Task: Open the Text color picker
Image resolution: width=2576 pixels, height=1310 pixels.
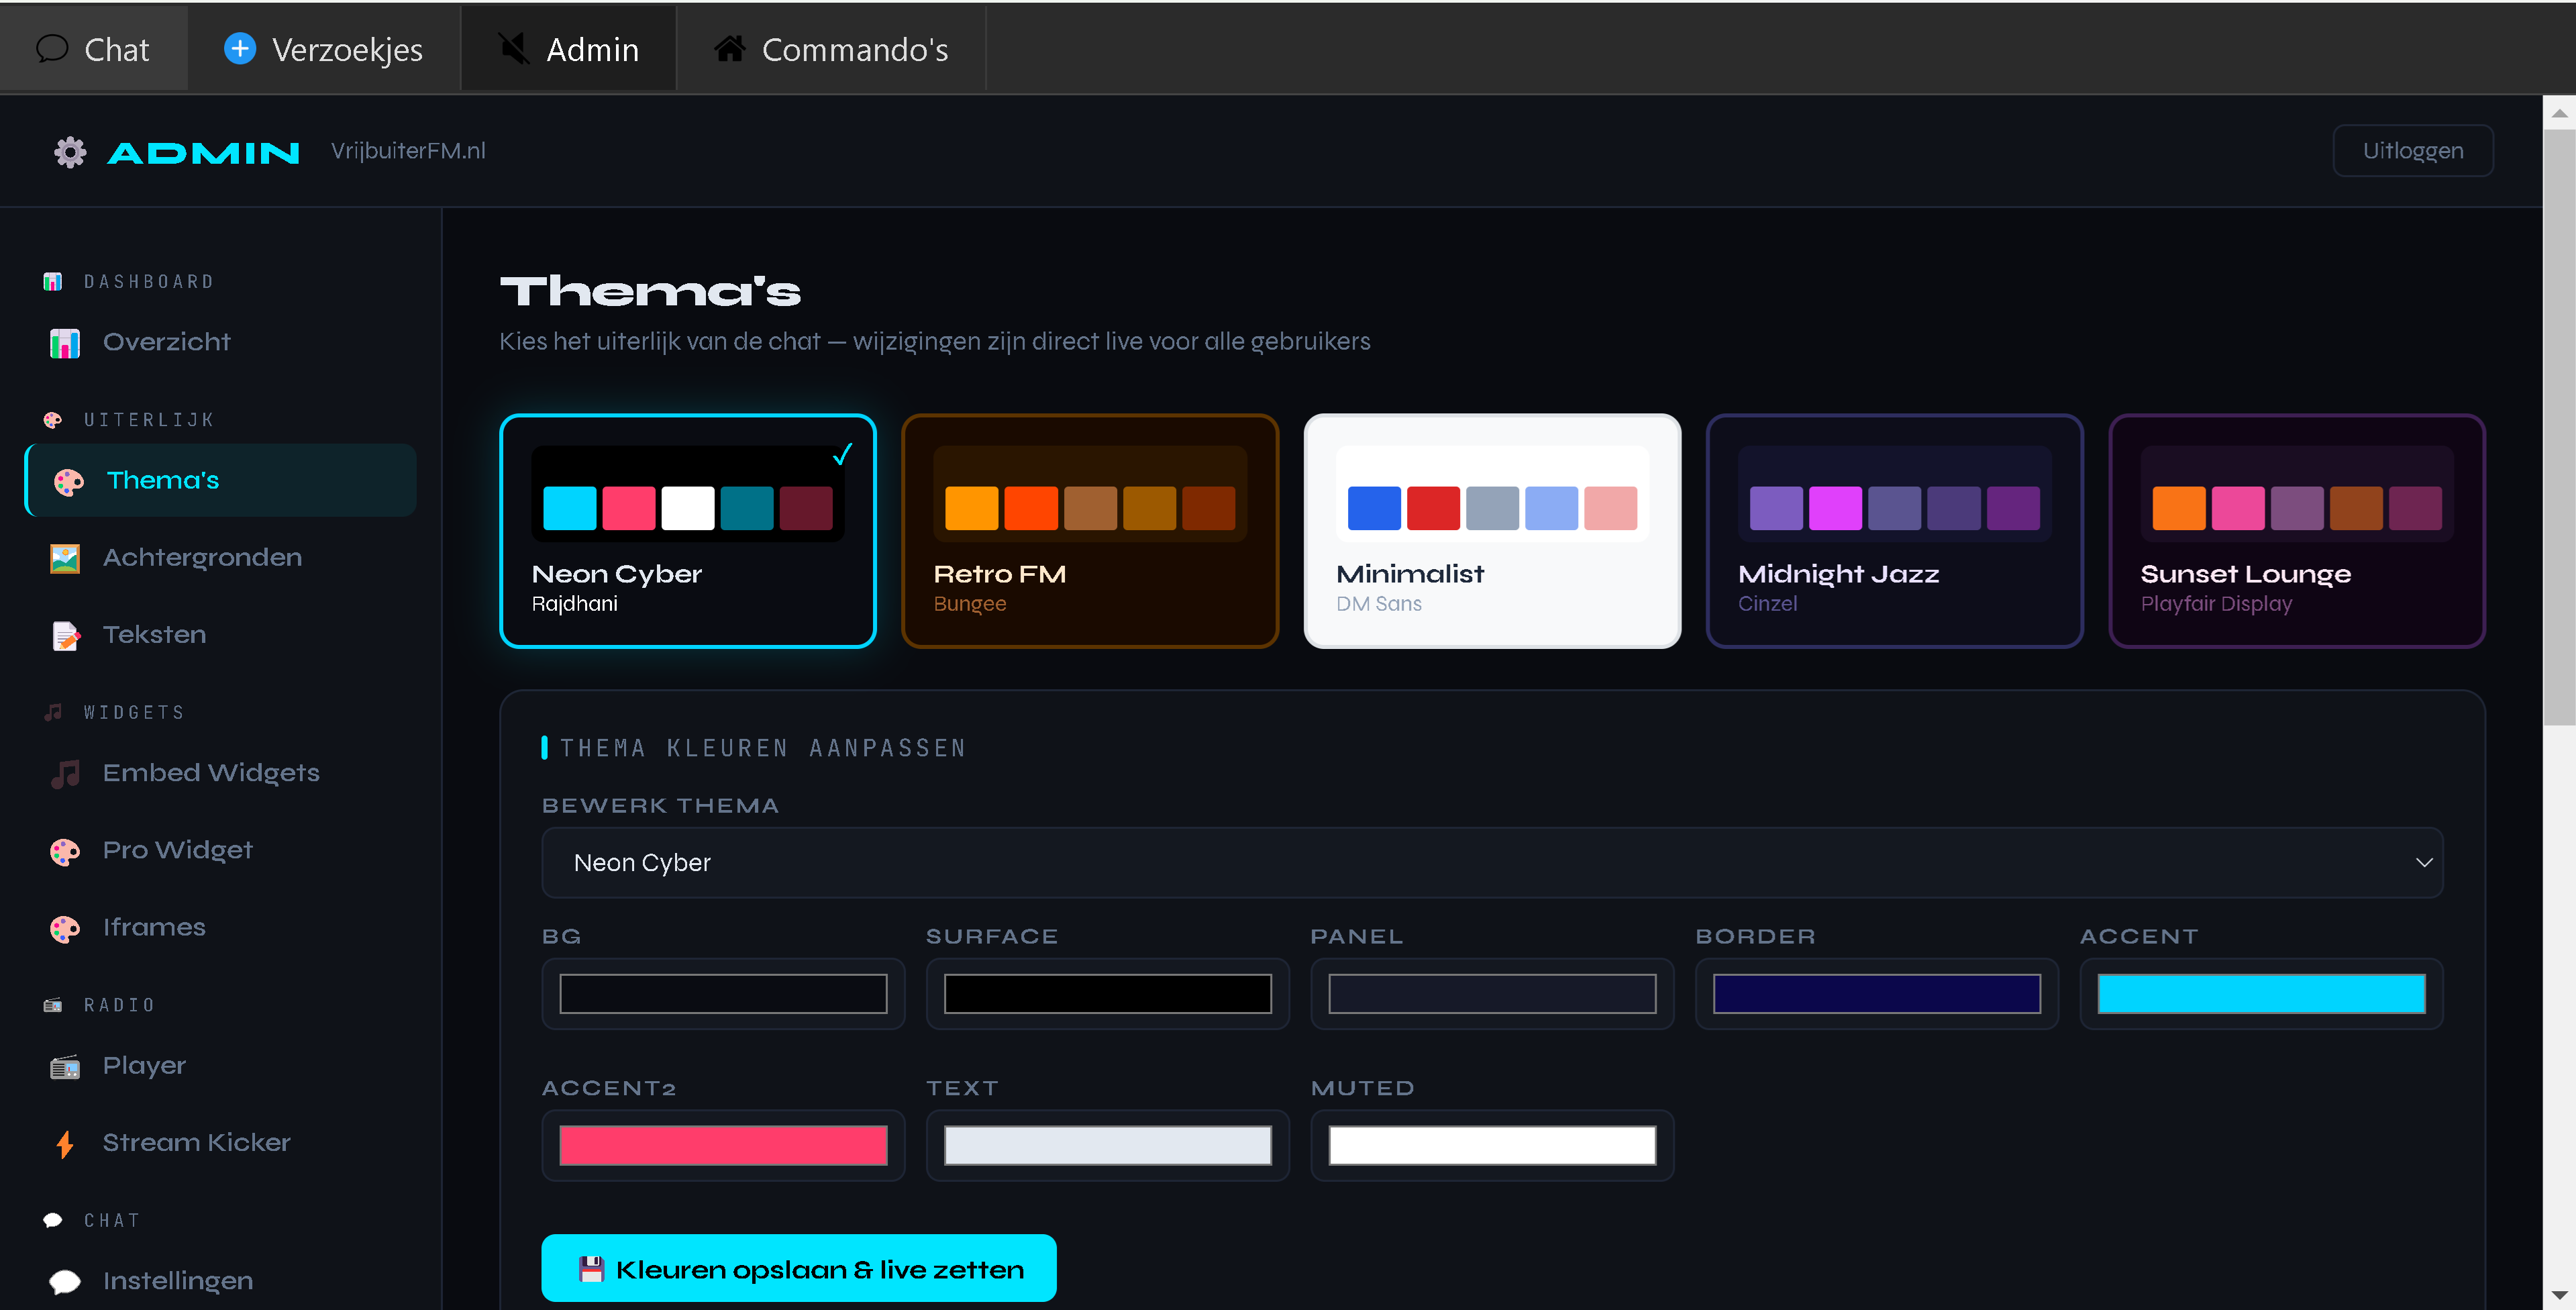Action: [x=1108, y=1146]
